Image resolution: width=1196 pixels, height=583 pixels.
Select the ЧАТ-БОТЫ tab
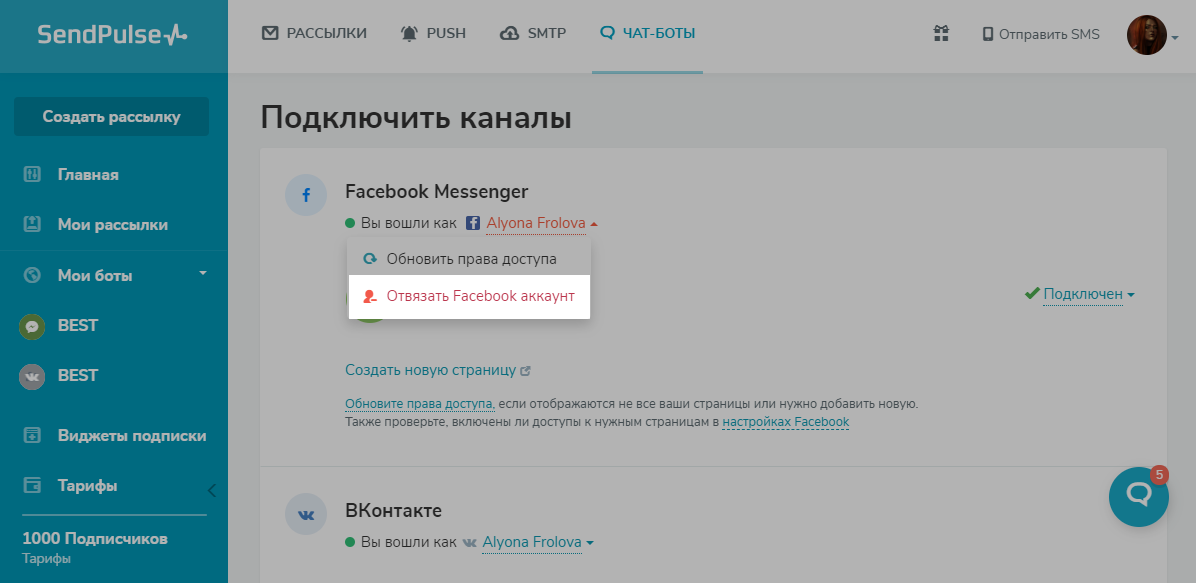coord(648,34)
